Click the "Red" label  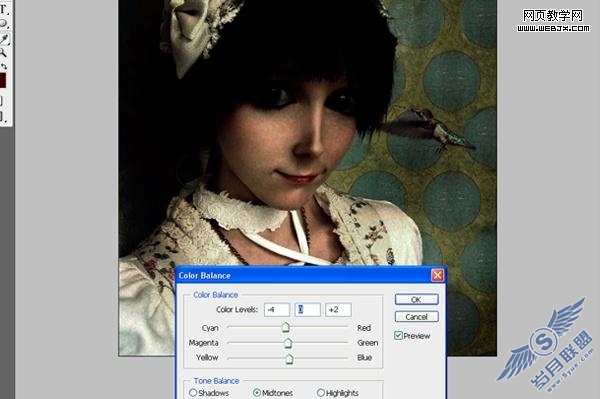(364, 328)
